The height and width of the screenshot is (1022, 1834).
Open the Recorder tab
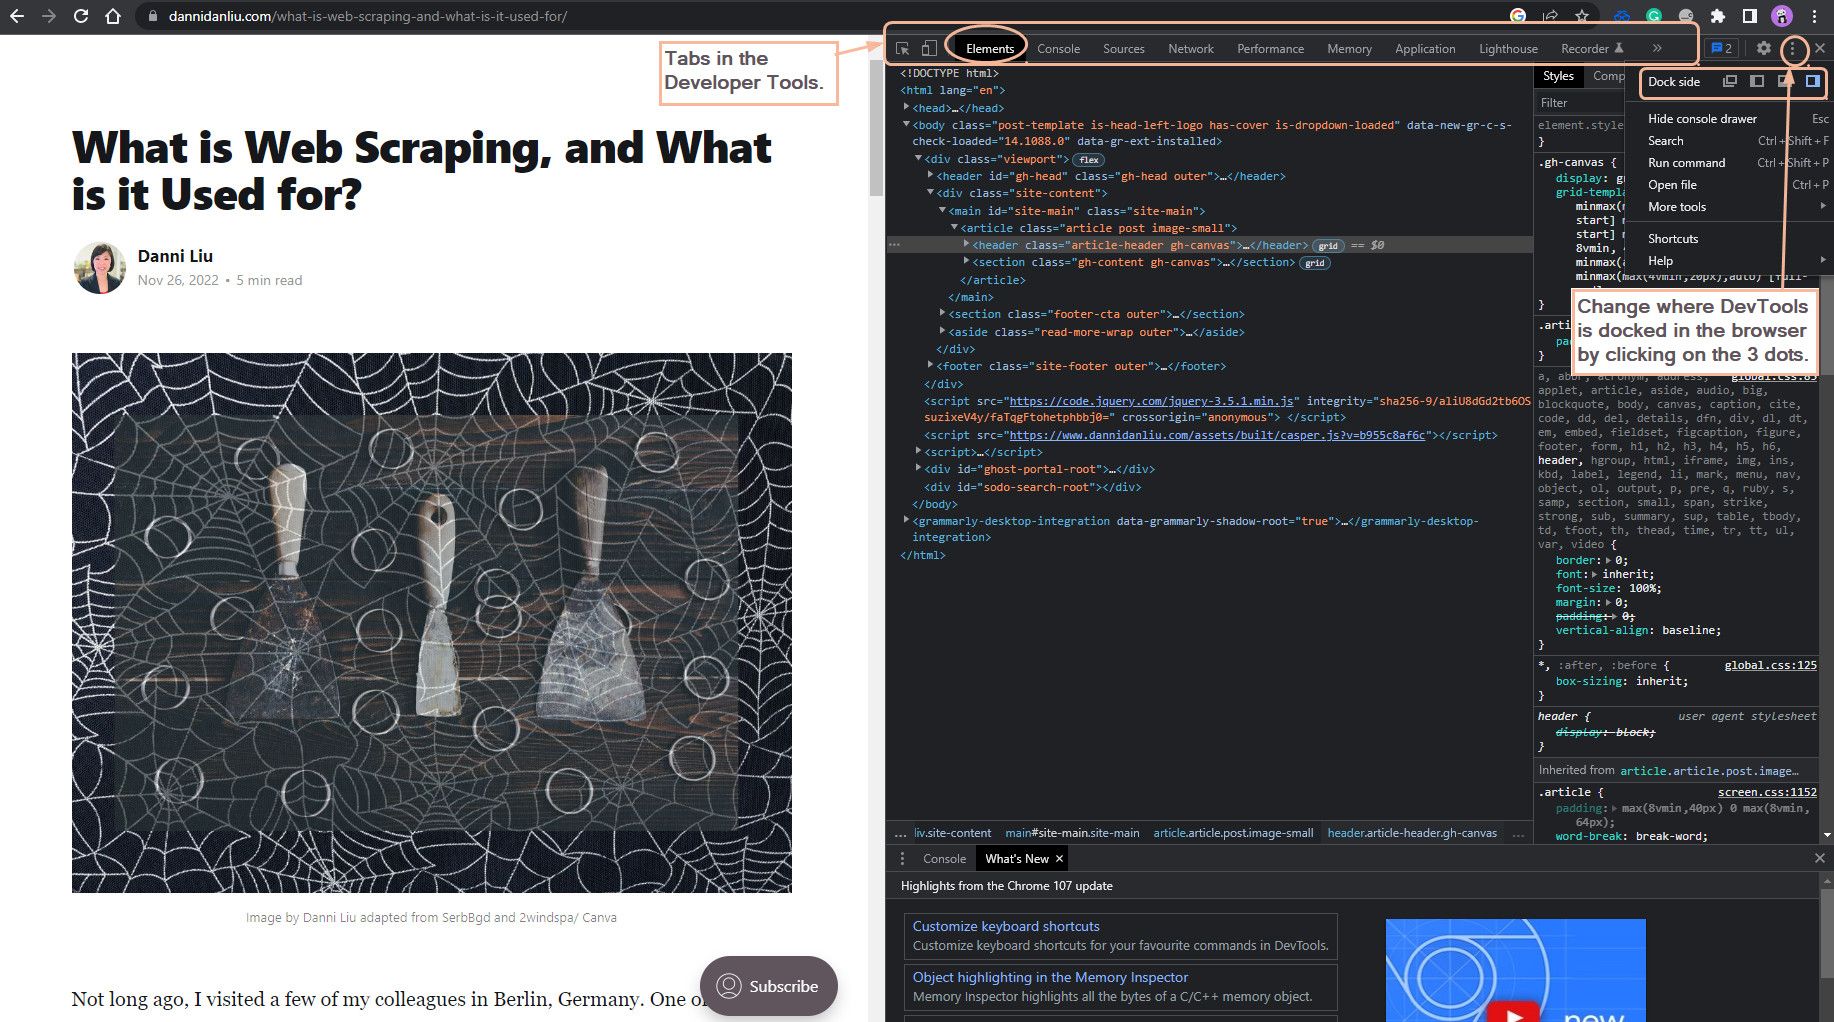pyautogui.click(x=1592, y=48)
